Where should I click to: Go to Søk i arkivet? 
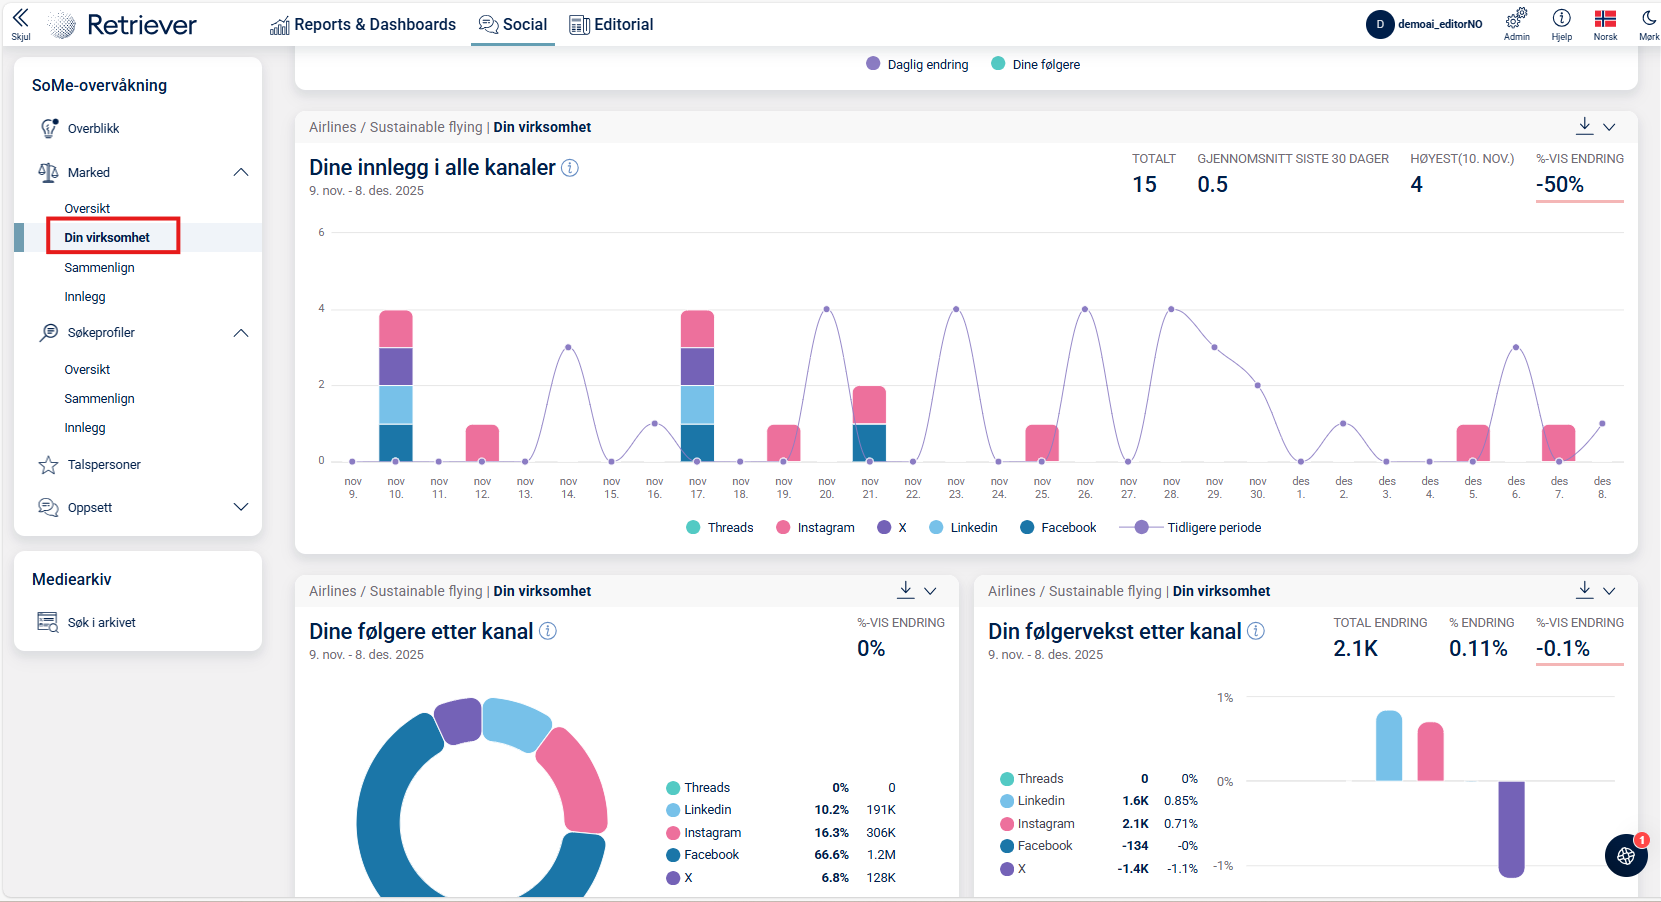pyautogui.click(x=101, y=622)
